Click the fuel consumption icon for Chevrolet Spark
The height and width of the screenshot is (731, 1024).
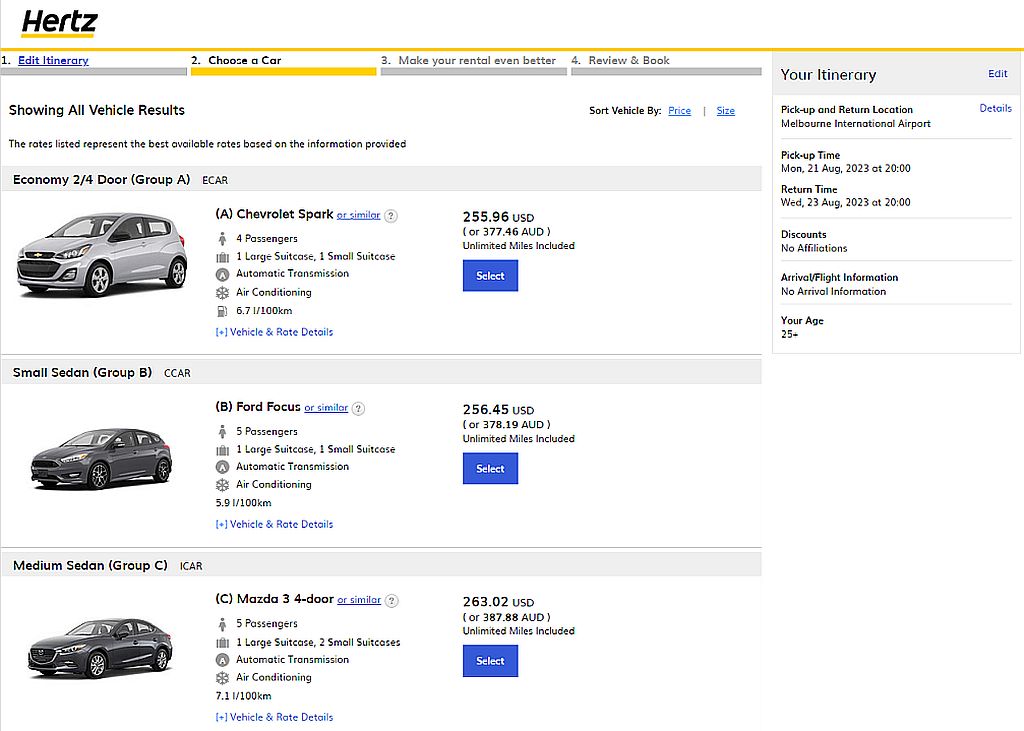pyautogui.click(x=221, y=311)
